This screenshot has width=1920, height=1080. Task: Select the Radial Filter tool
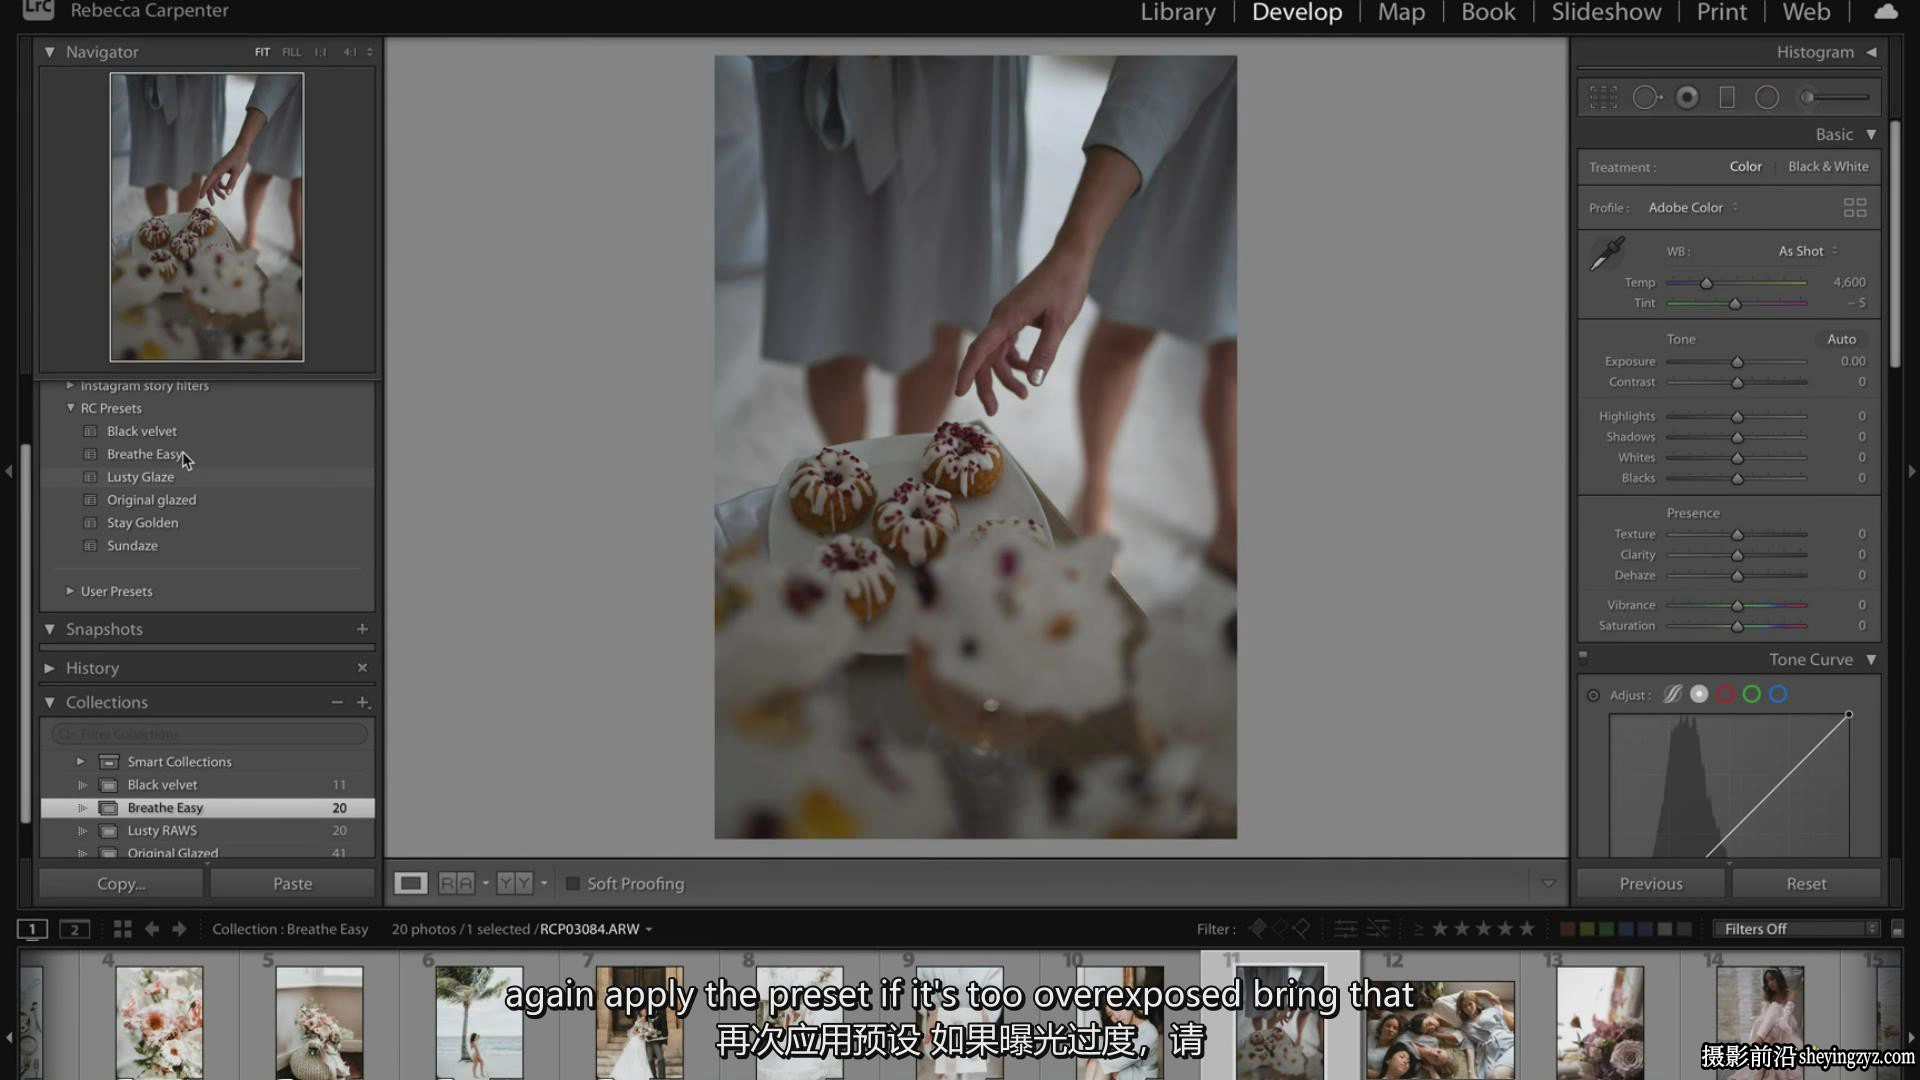(x=1767, y=97)
